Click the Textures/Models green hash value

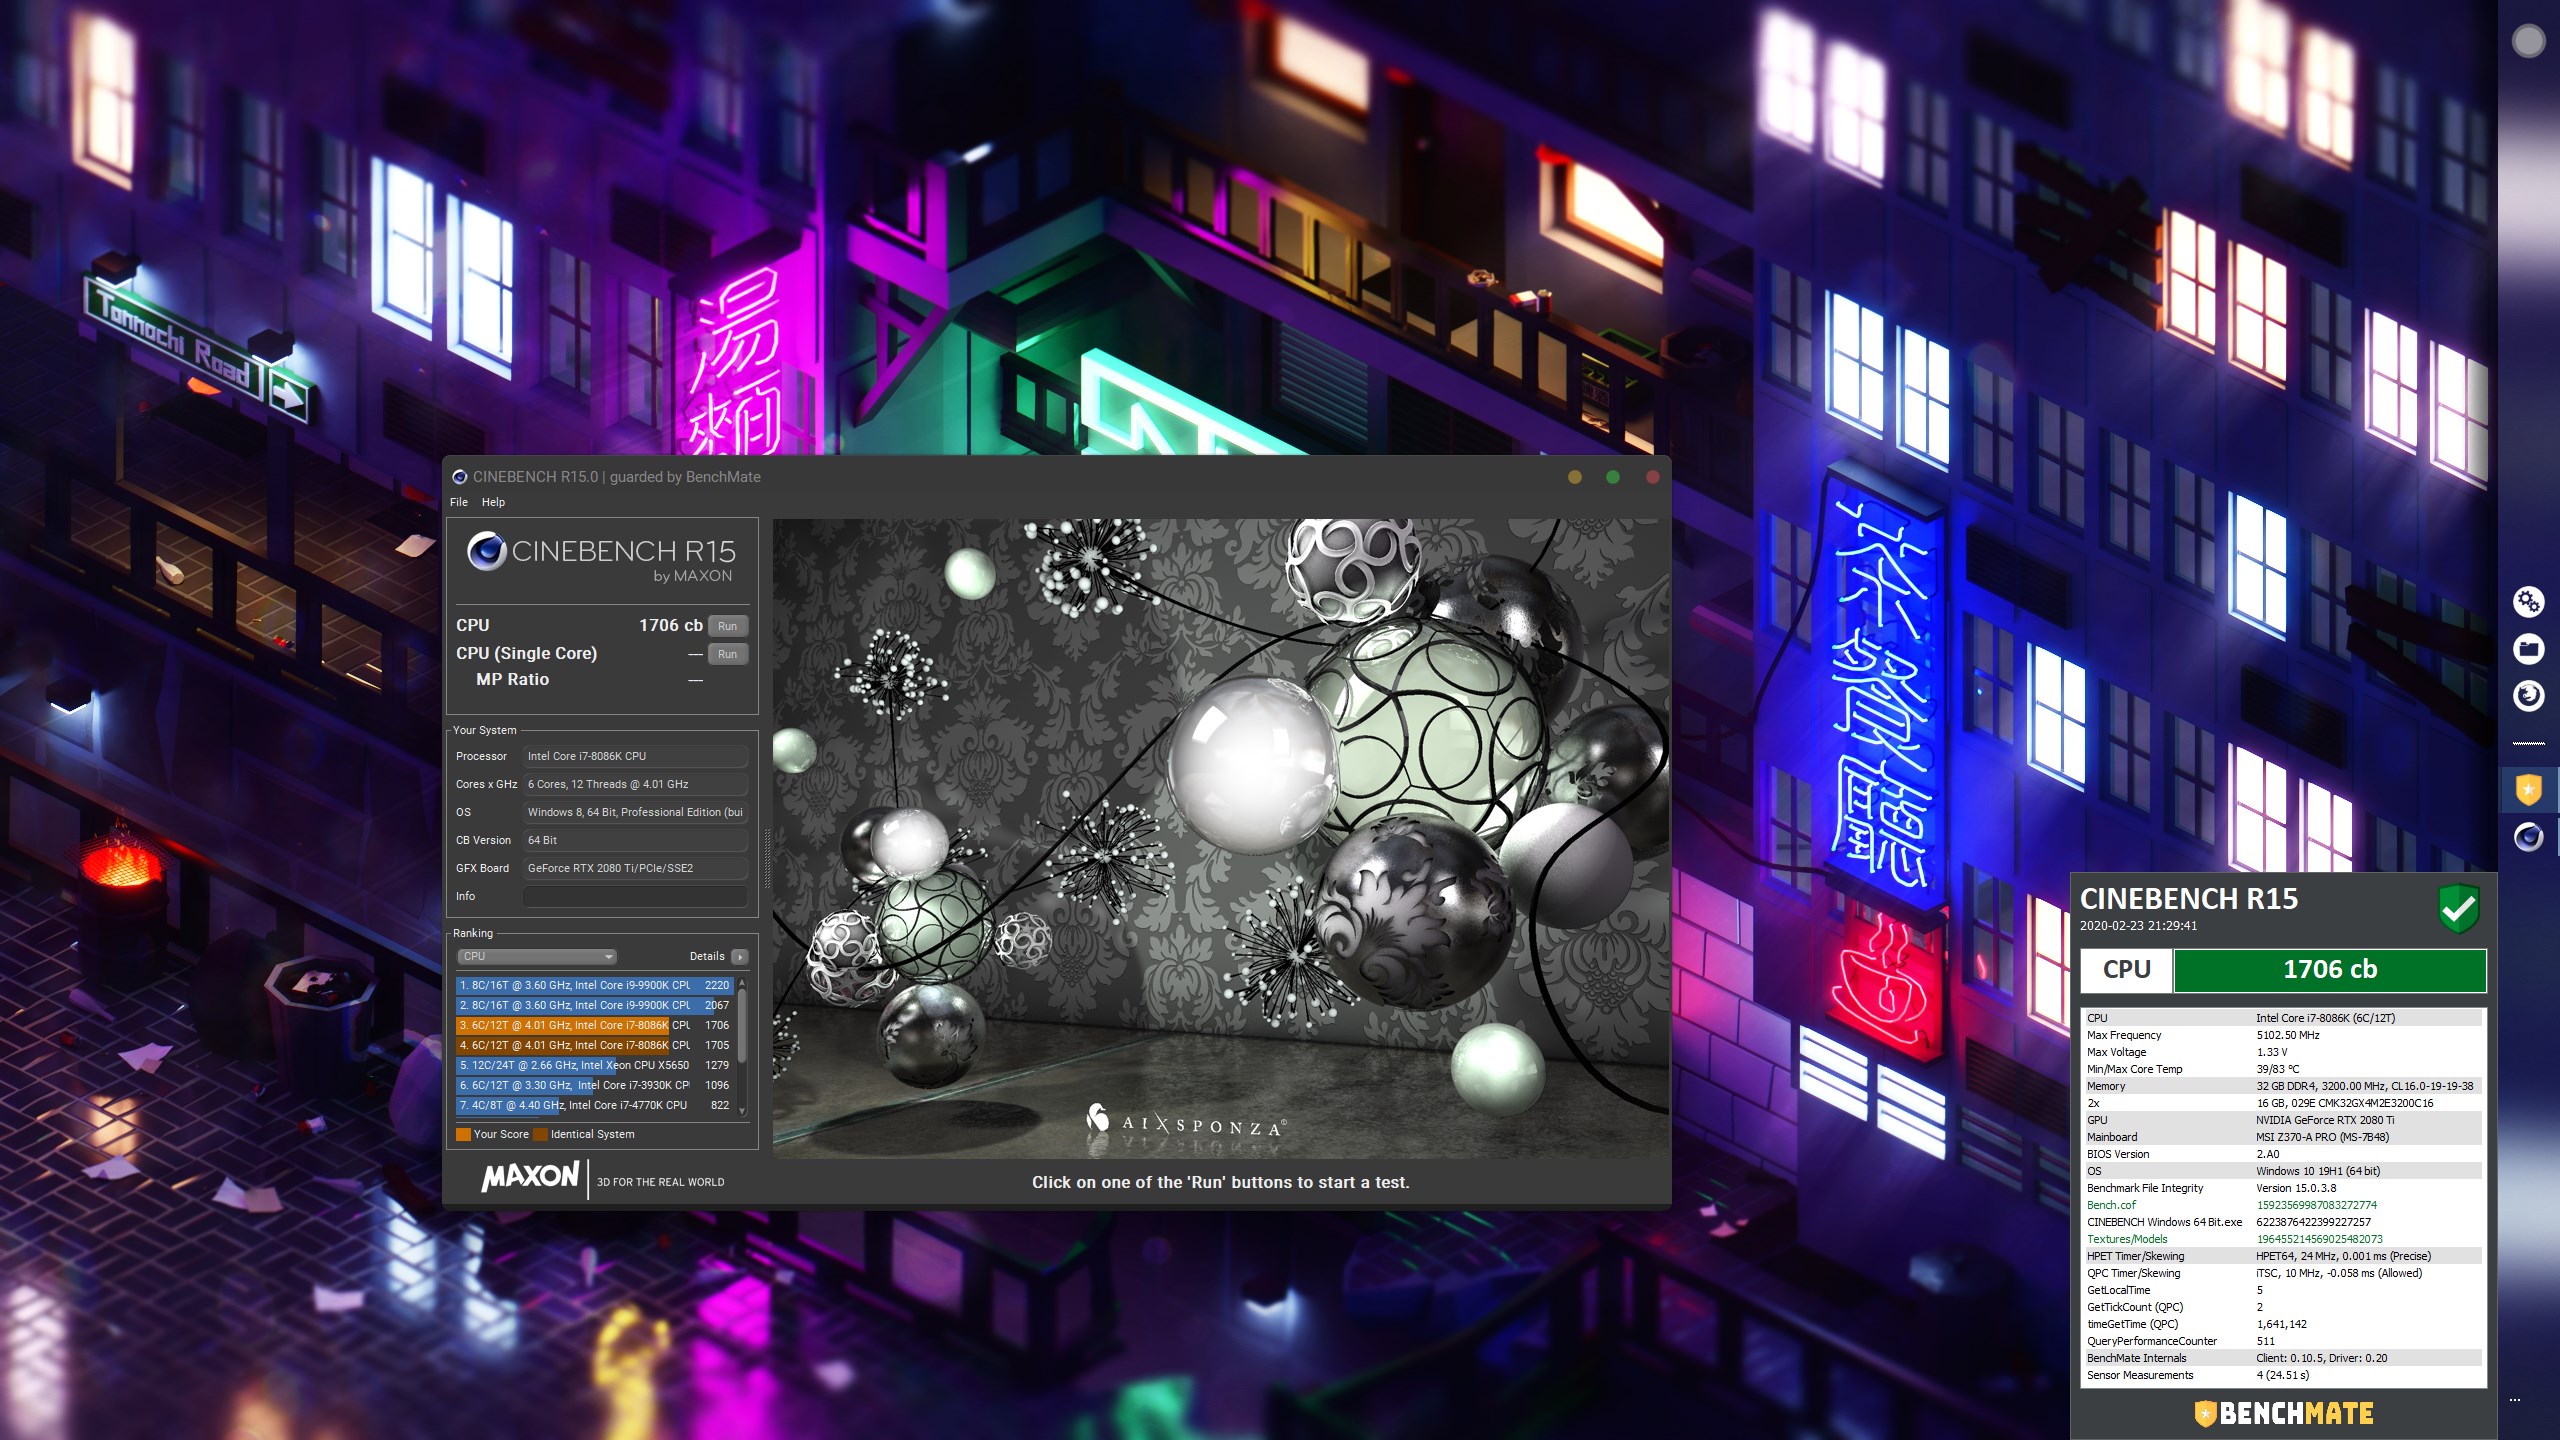[2319, 1239]
